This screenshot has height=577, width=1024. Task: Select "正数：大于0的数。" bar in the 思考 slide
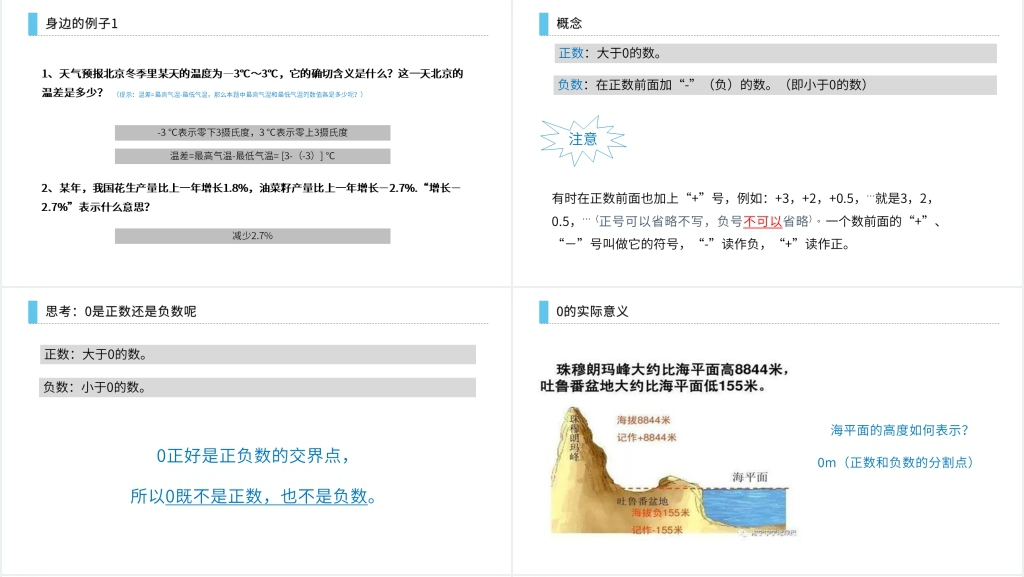point(257,354)
